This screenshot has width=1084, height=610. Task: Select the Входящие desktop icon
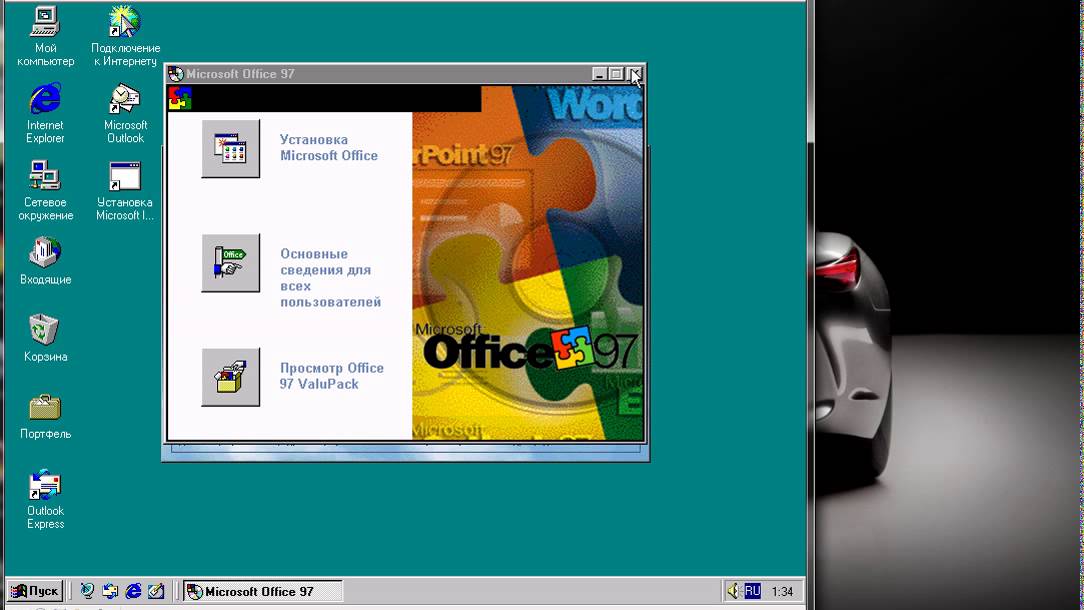click(x=45, y=261)
